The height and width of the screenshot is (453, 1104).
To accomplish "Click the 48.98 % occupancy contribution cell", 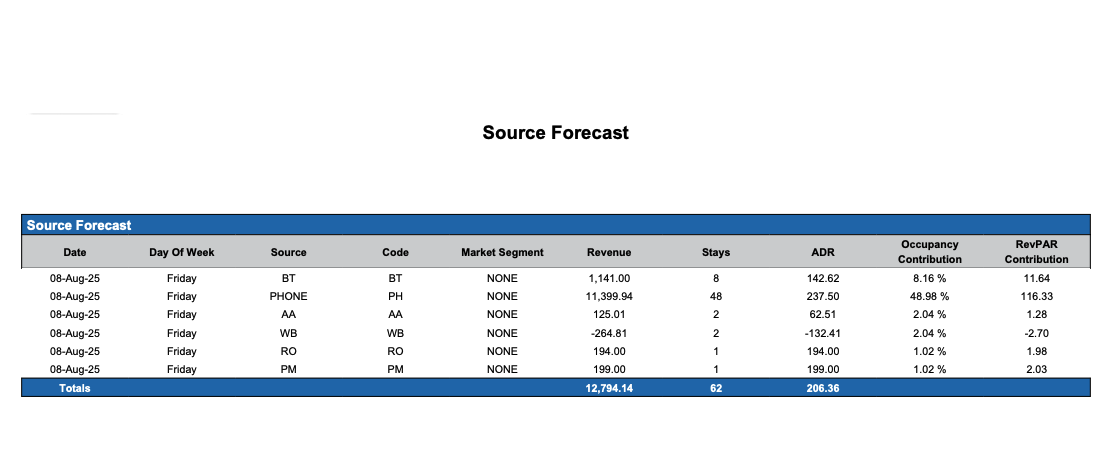I will pos(929,296).
